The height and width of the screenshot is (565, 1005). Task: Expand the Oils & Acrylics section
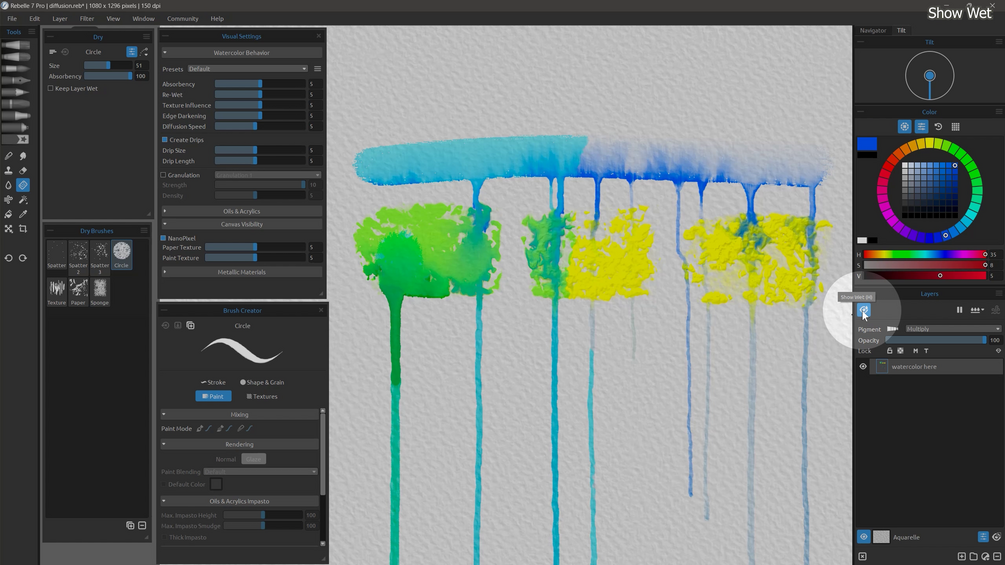pos(241,211)
